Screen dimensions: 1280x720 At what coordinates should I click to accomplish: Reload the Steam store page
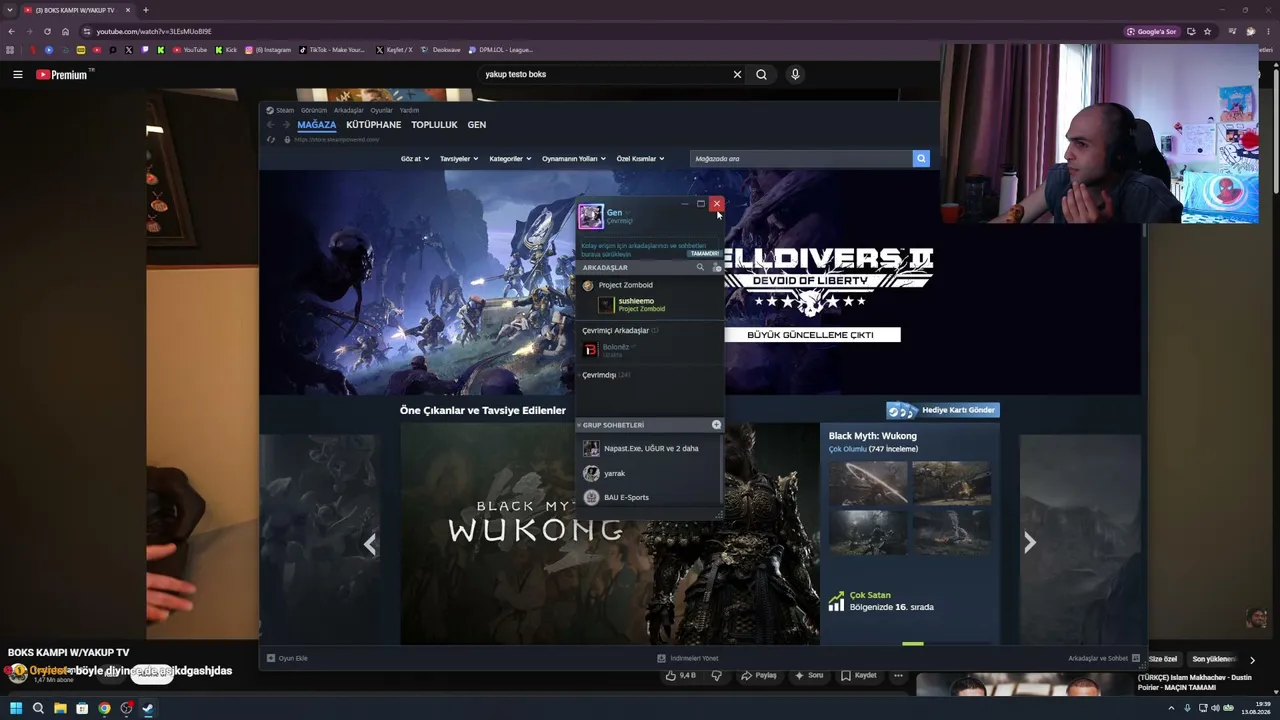(270, 140)
